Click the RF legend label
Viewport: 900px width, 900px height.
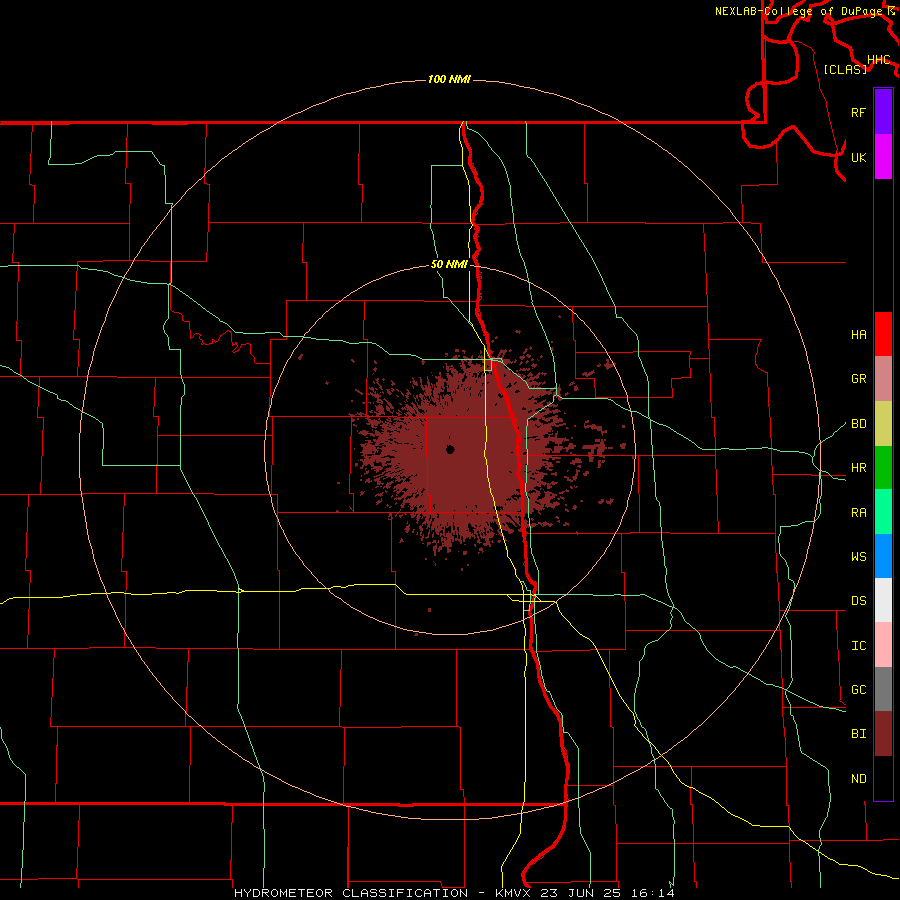tap(859, 112)
